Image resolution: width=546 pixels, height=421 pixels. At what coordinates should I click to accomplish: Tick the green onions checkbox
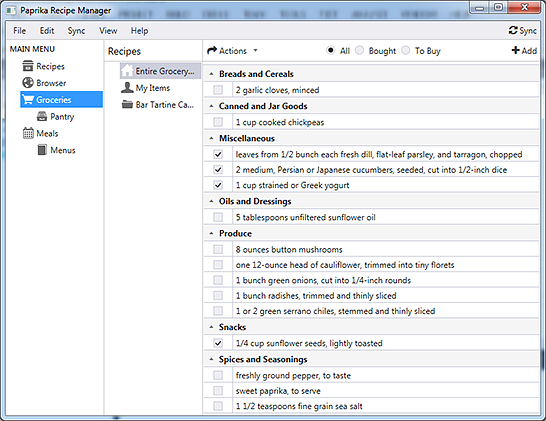218,280
